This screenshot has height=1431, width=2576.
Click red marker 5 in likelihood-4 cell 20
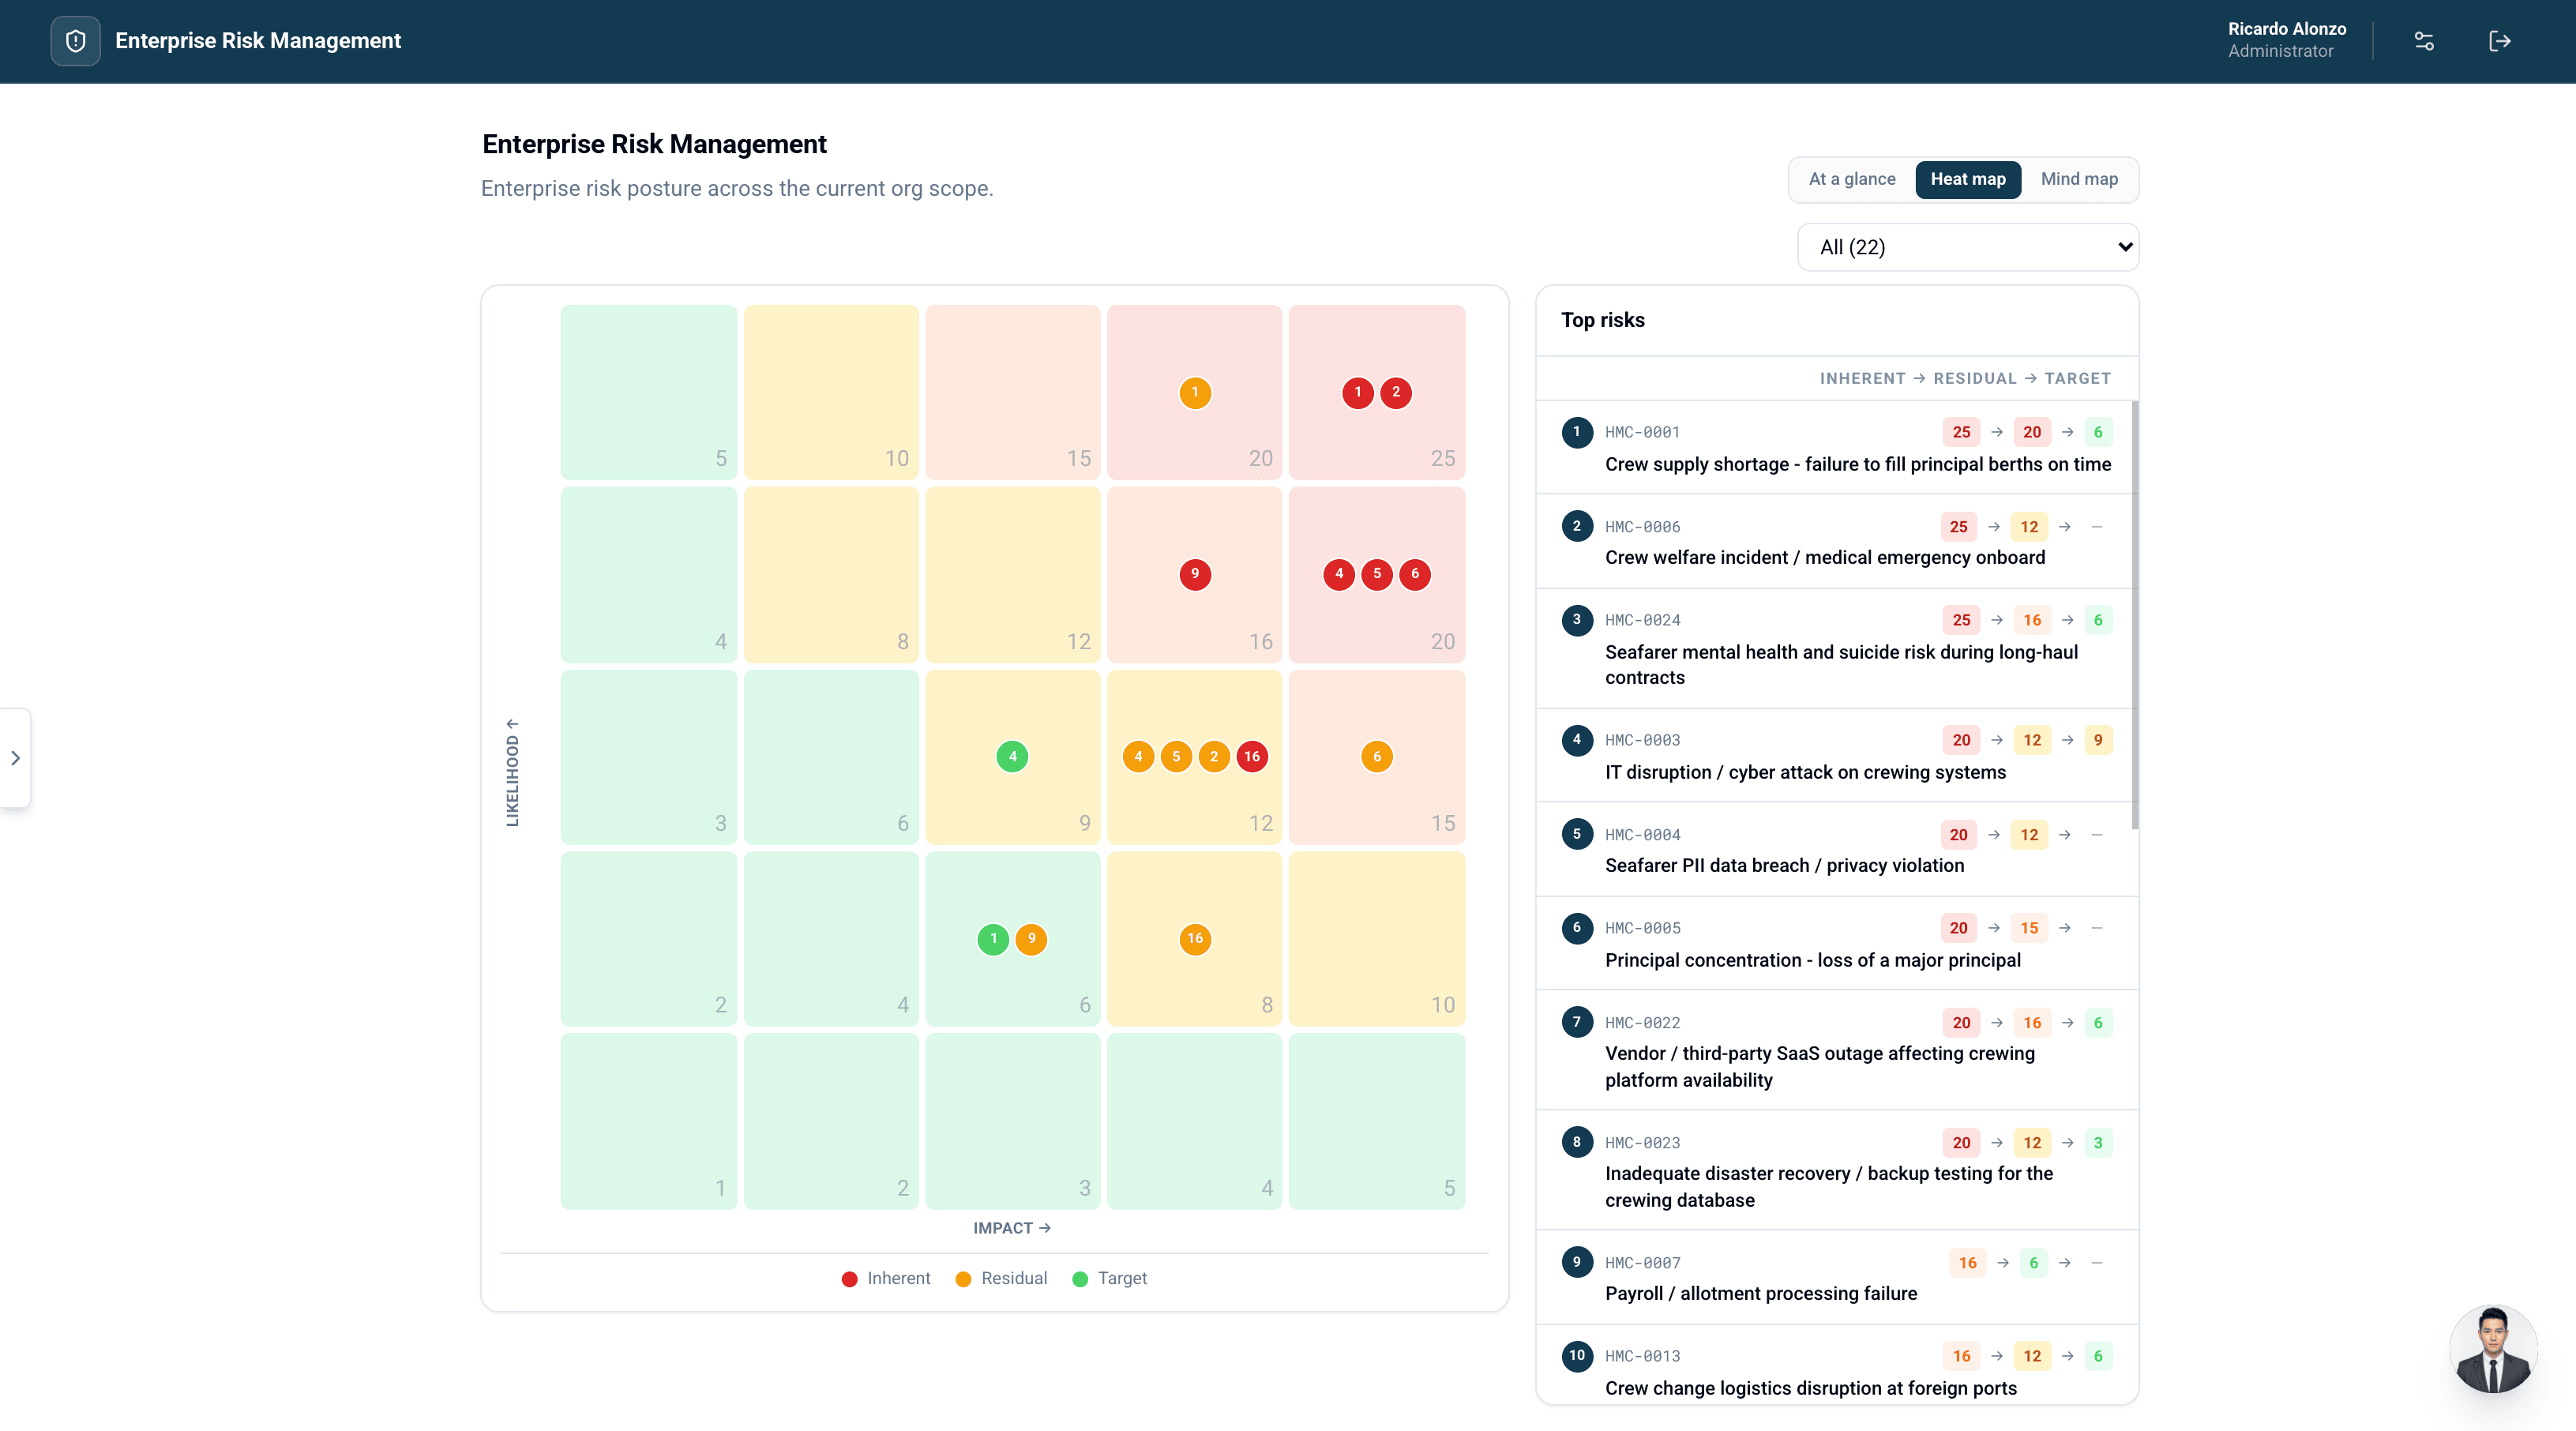click(x=1377, y=574)
